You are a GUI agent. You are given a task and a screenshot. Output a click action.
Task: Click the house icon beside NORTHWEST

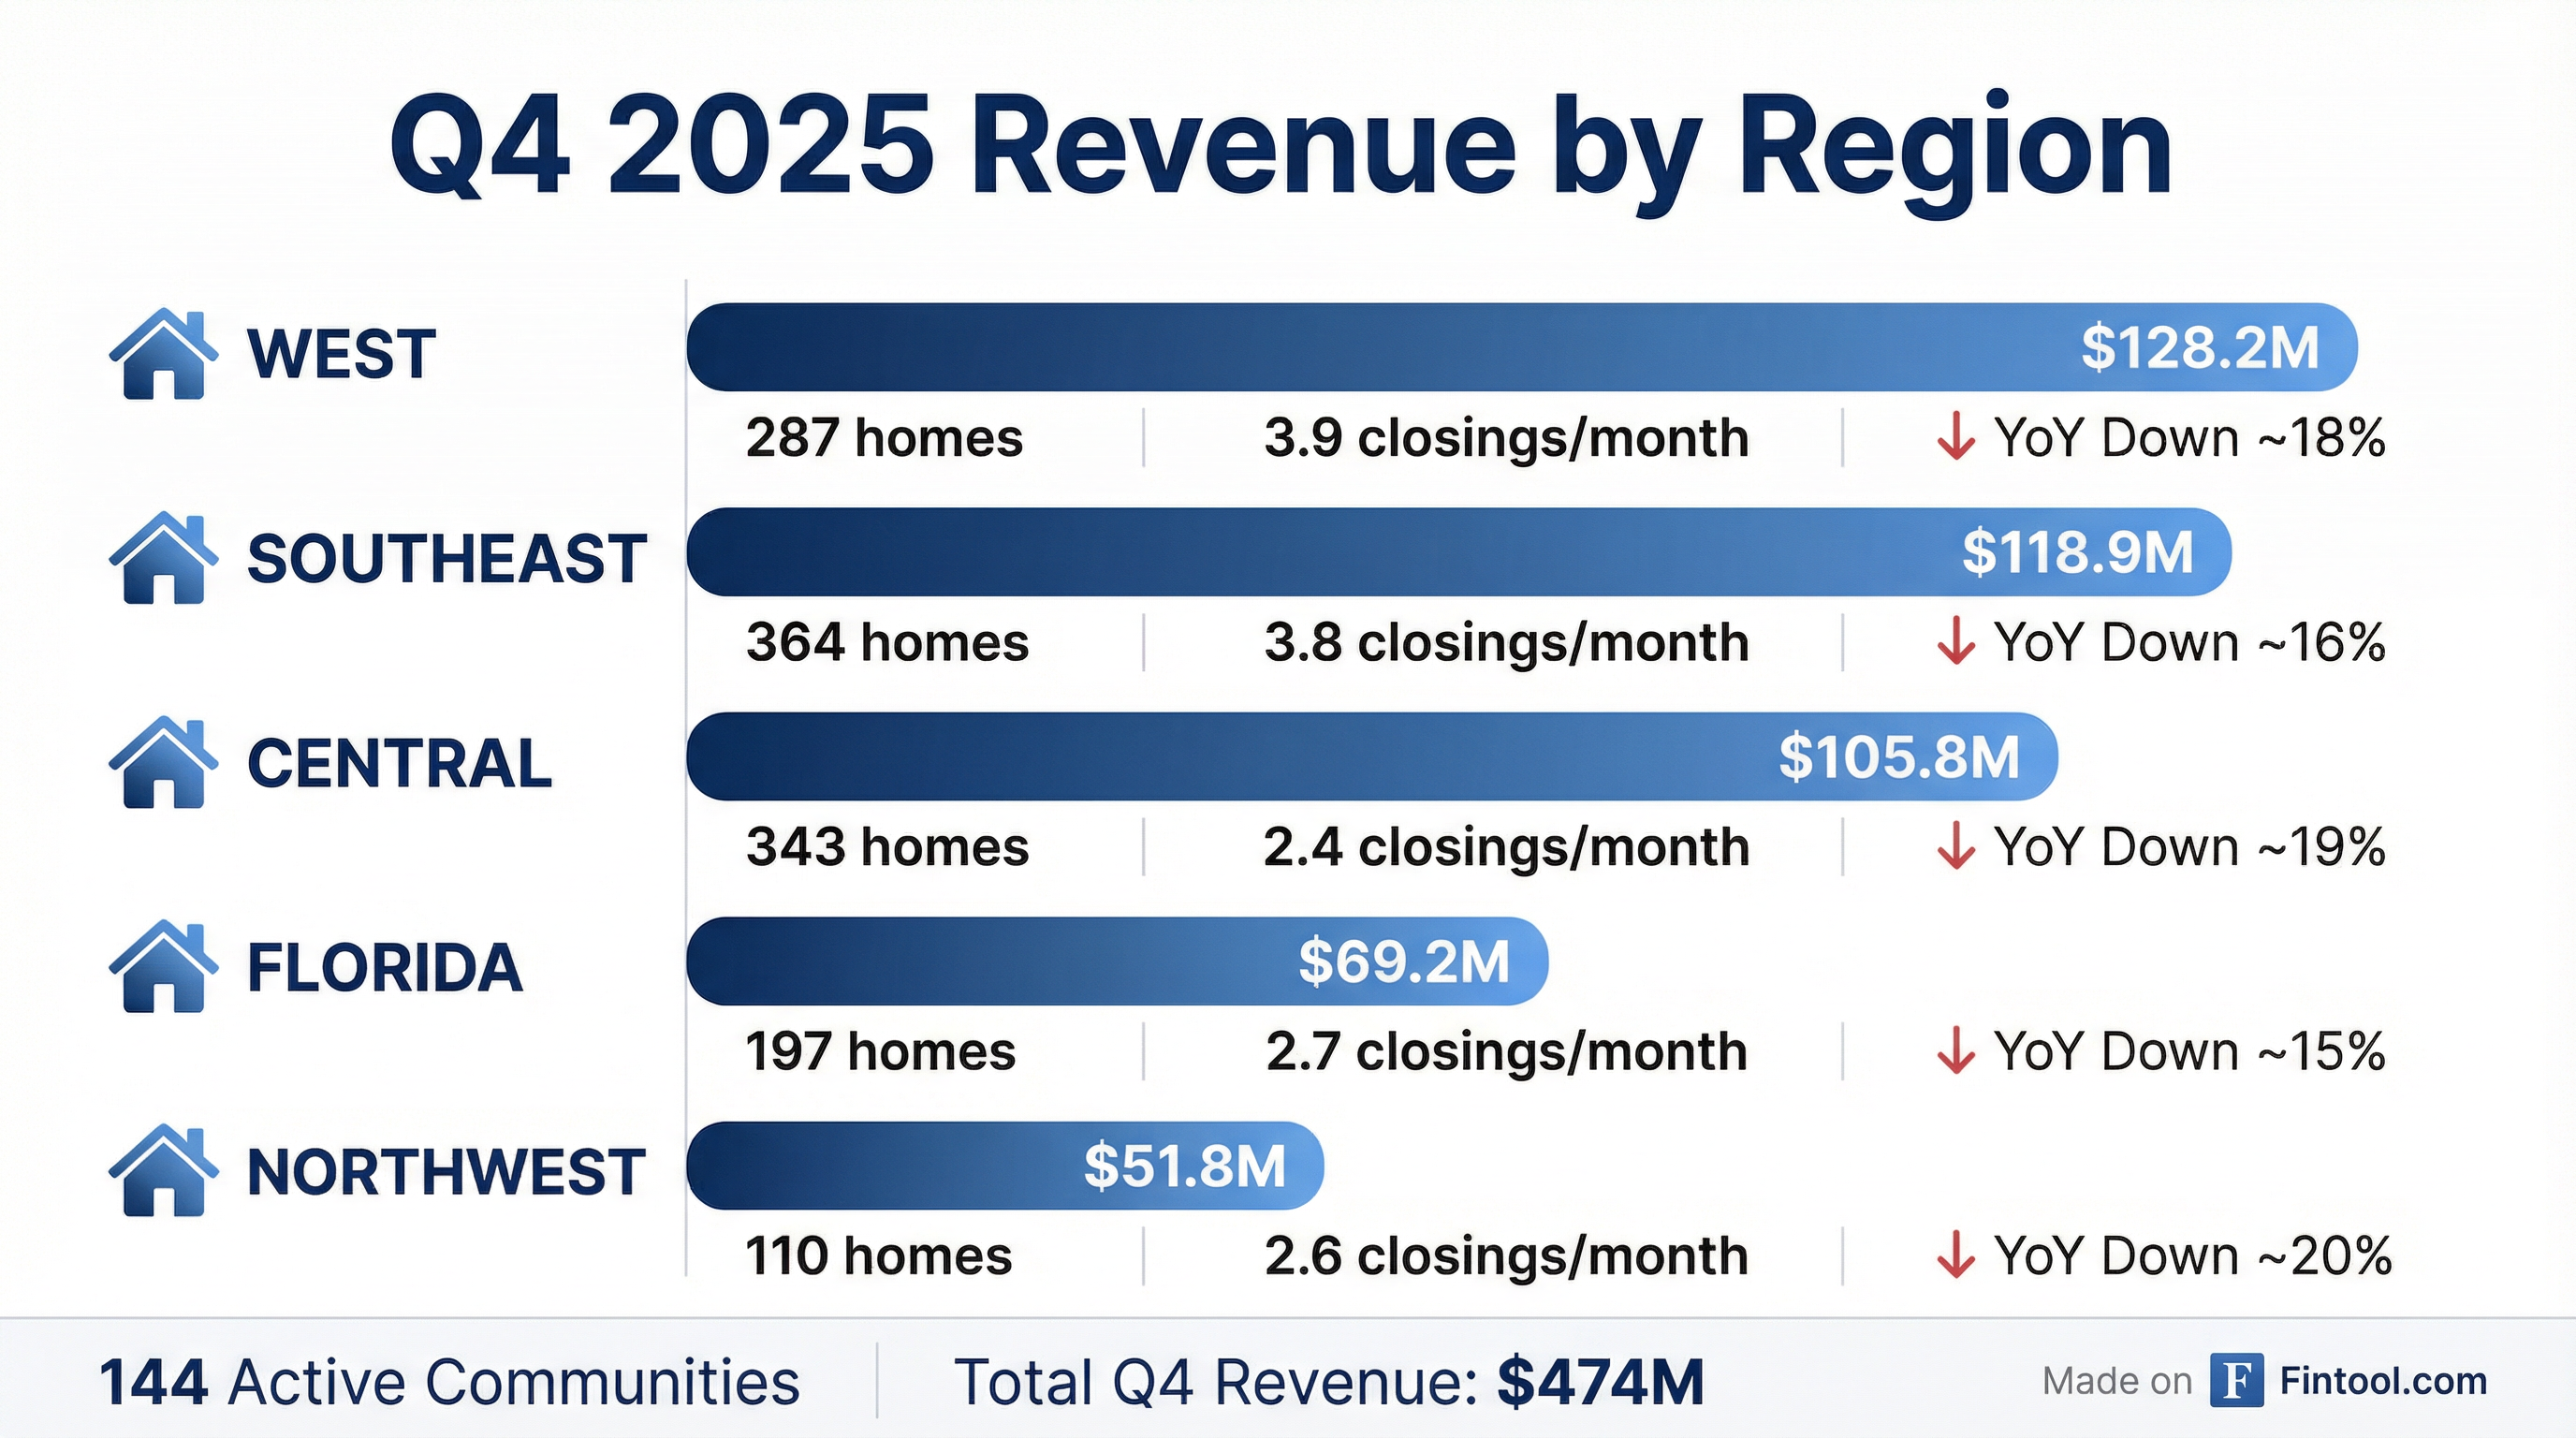tap(163, 1172)
